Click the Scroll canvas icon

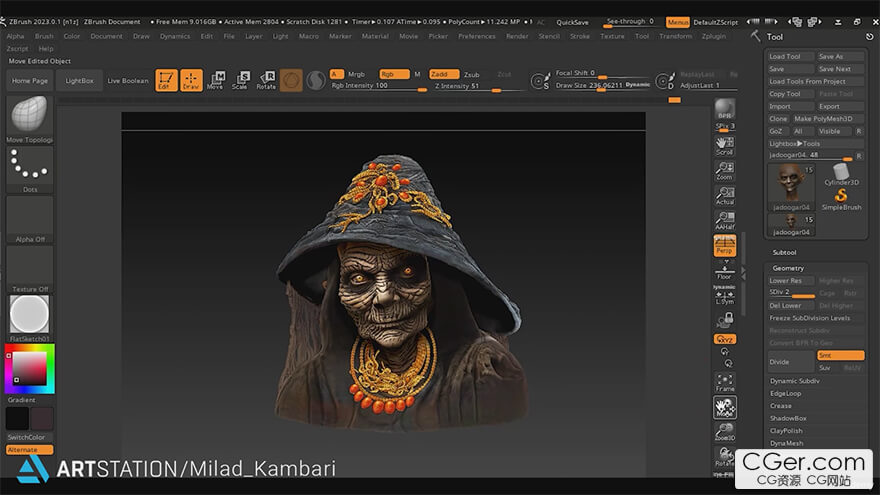[725, 146]
